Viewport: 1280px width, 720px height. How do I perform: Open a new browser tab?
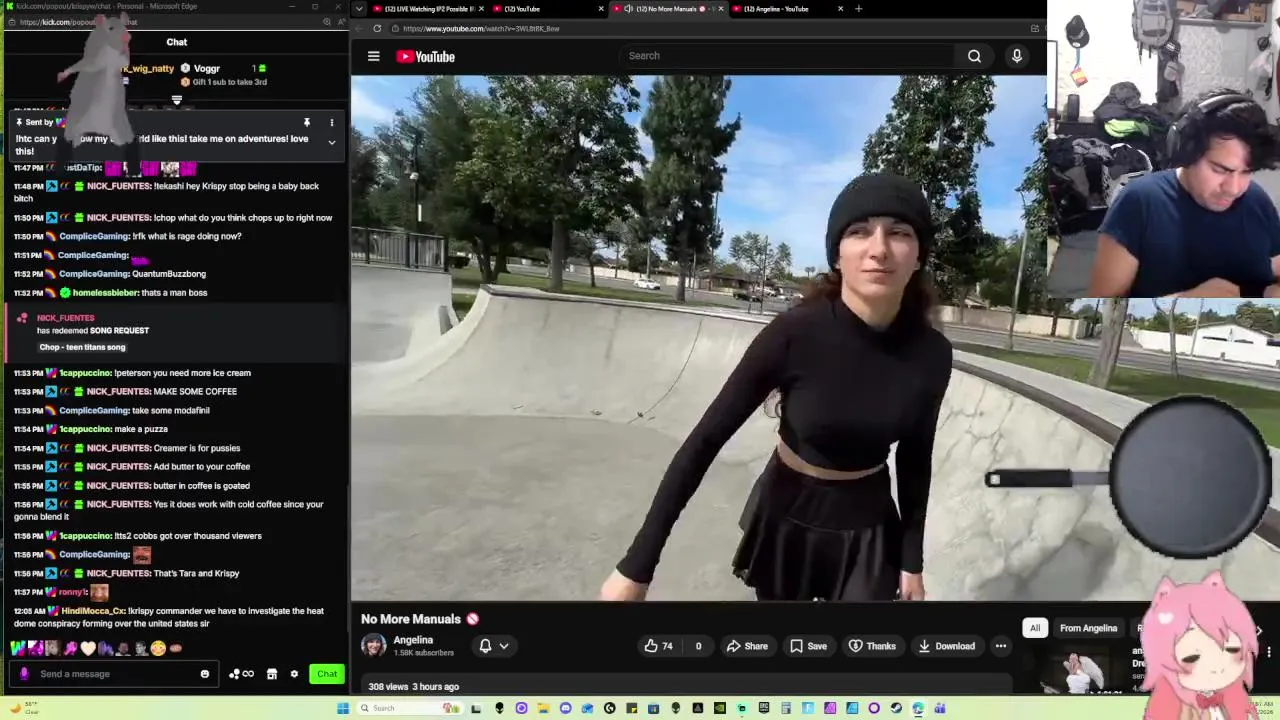[858, 9]
